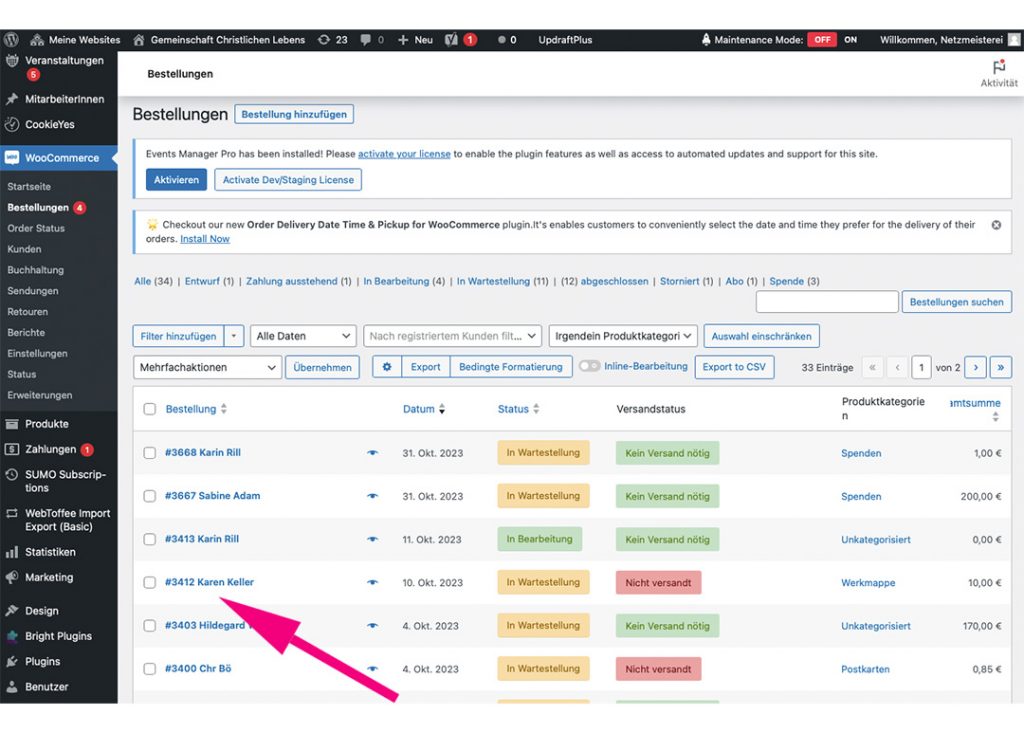Open the Mehrfachaktionen dropdown

tap(208, 367)
